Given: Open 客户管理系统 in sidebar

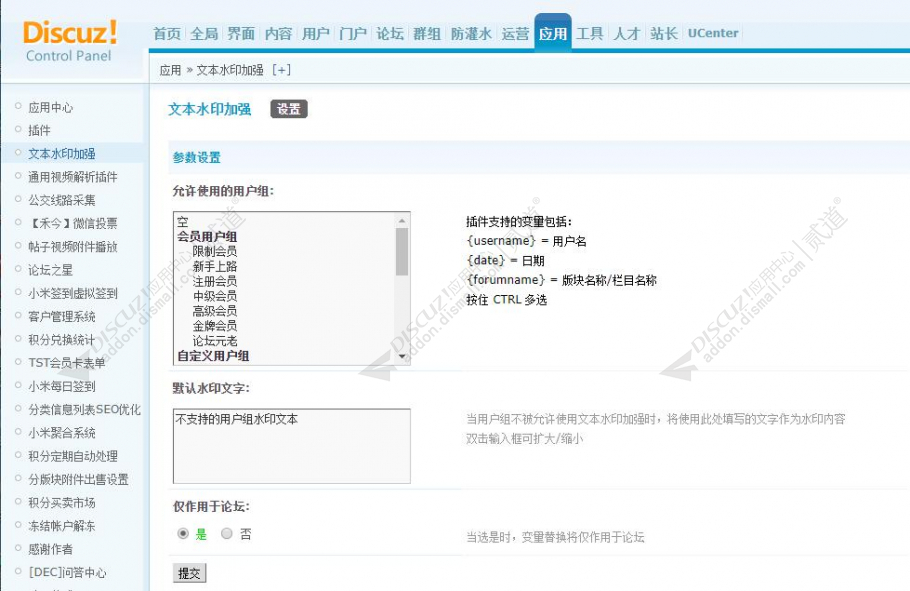Looking at the screenshot, I should [62, 316].
